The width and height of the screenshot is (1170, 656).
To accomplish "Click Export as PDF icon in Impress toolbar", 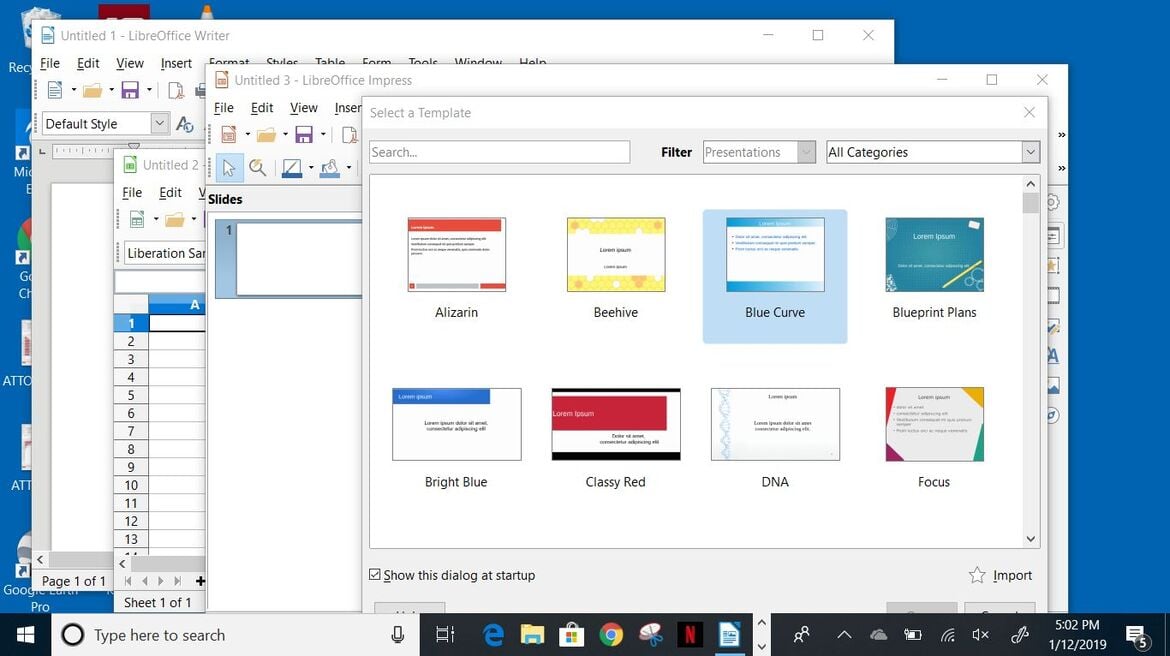I will (x=349, y=134).
